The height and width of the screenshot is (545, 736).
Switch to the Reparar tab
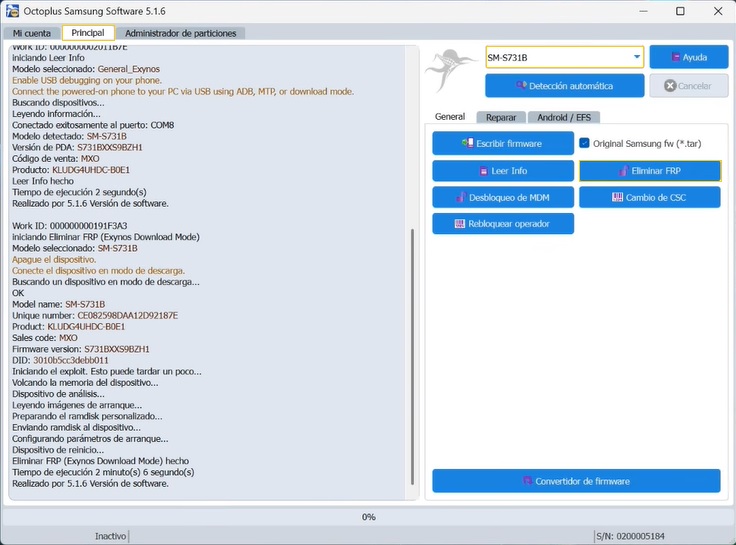[x=501, y=117]
